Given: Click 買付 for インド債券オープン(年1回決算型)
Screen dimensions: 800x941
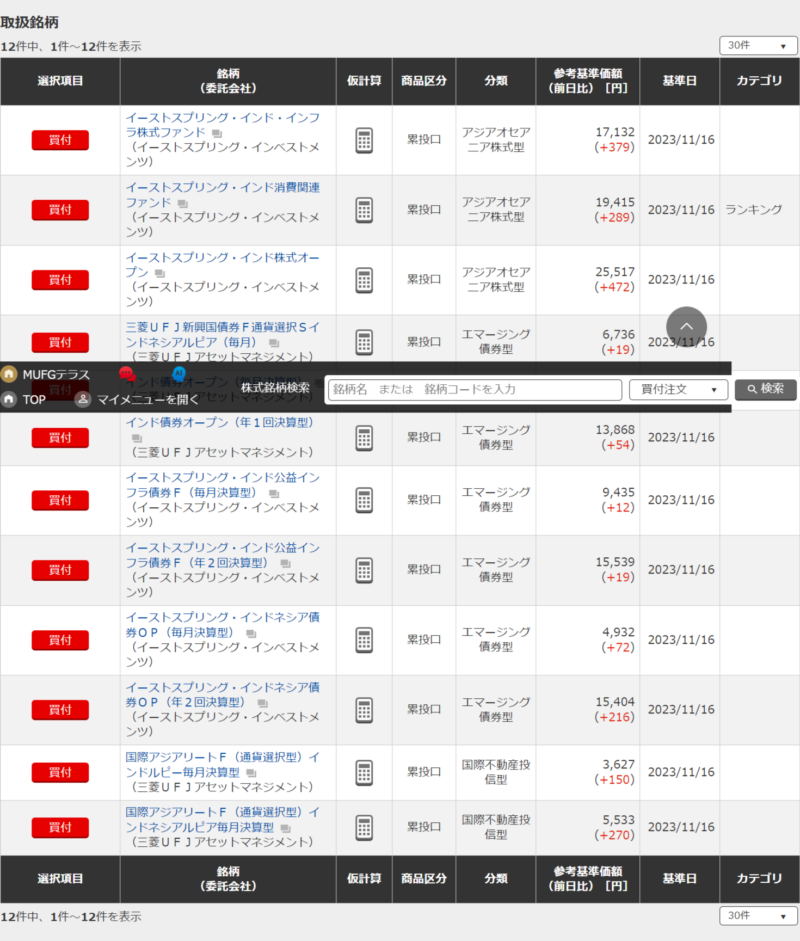Looking at the screenshot, I should pyautogui.click(x=60, y=438).
